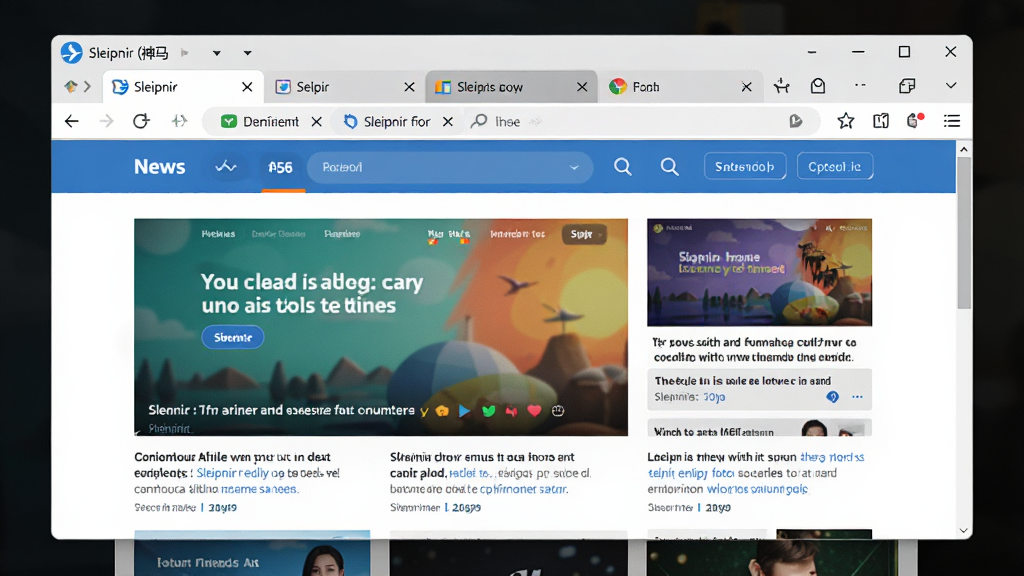The height and width of the screenshot is (576, 1024).
Task: Click the trend line icon beside News
Action: [226, 167]
